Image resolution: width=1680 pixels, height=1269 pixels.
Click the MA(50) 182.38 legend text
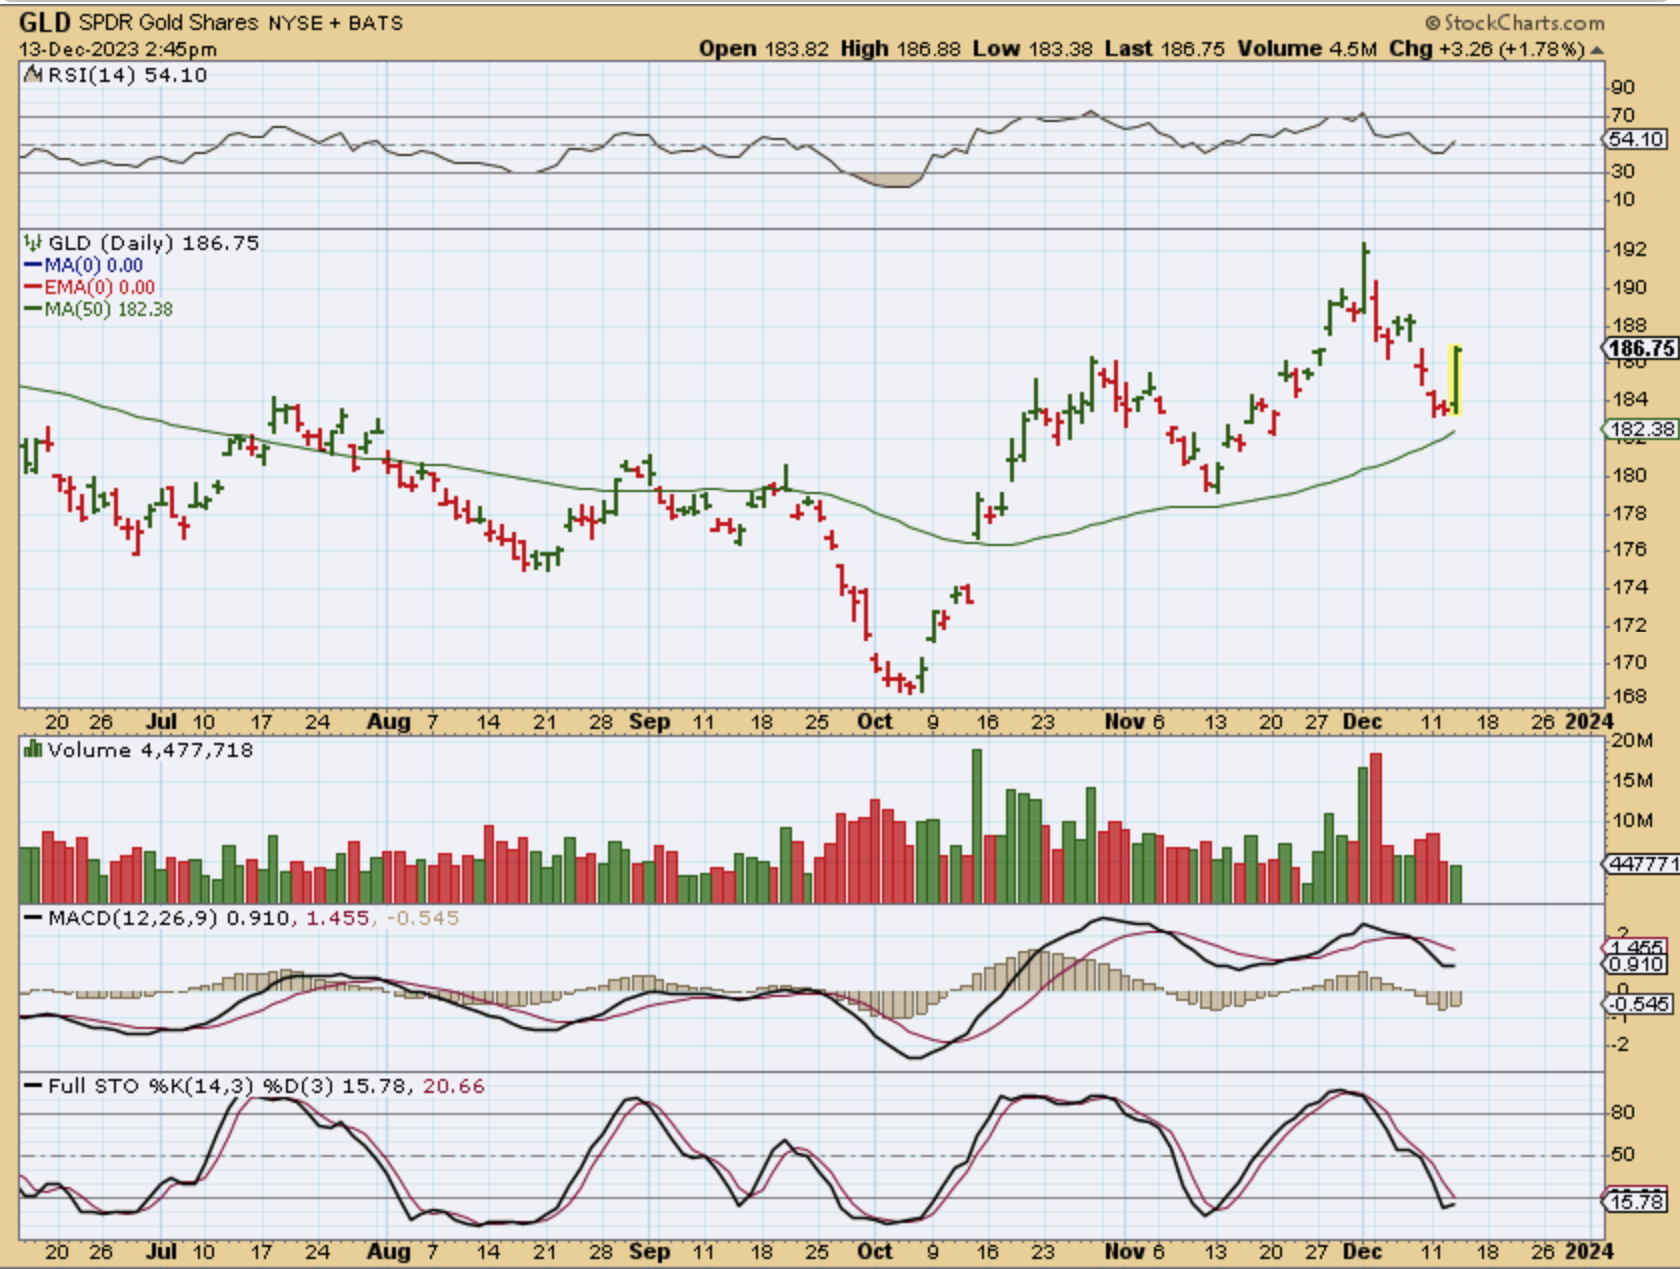(109, 310)
